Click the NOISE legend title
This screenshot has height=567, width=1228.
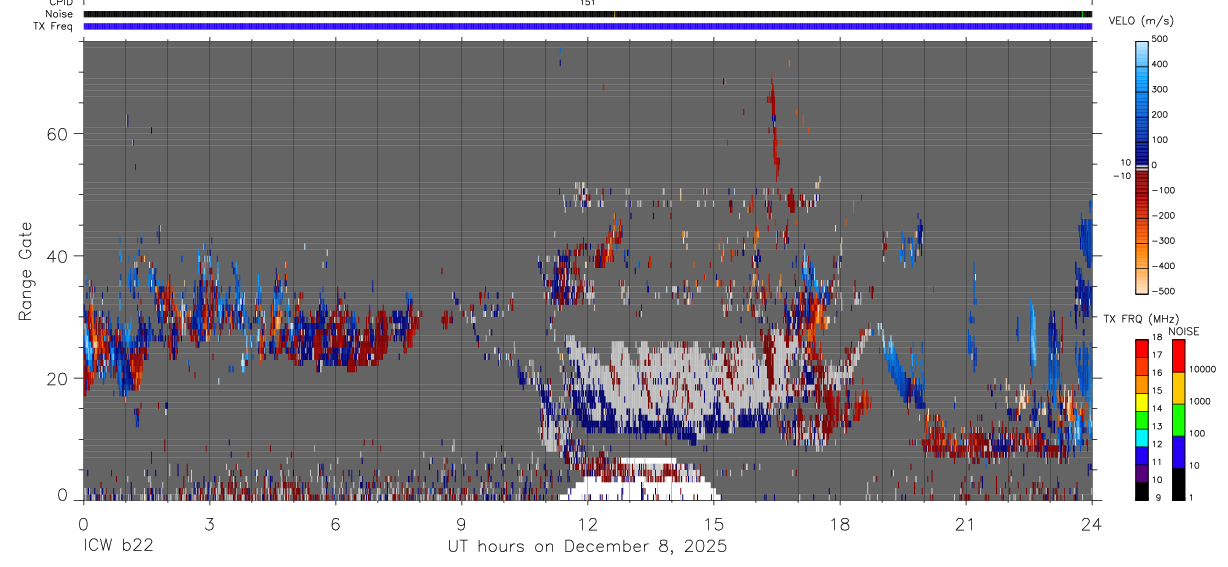tap(1183, 331)
